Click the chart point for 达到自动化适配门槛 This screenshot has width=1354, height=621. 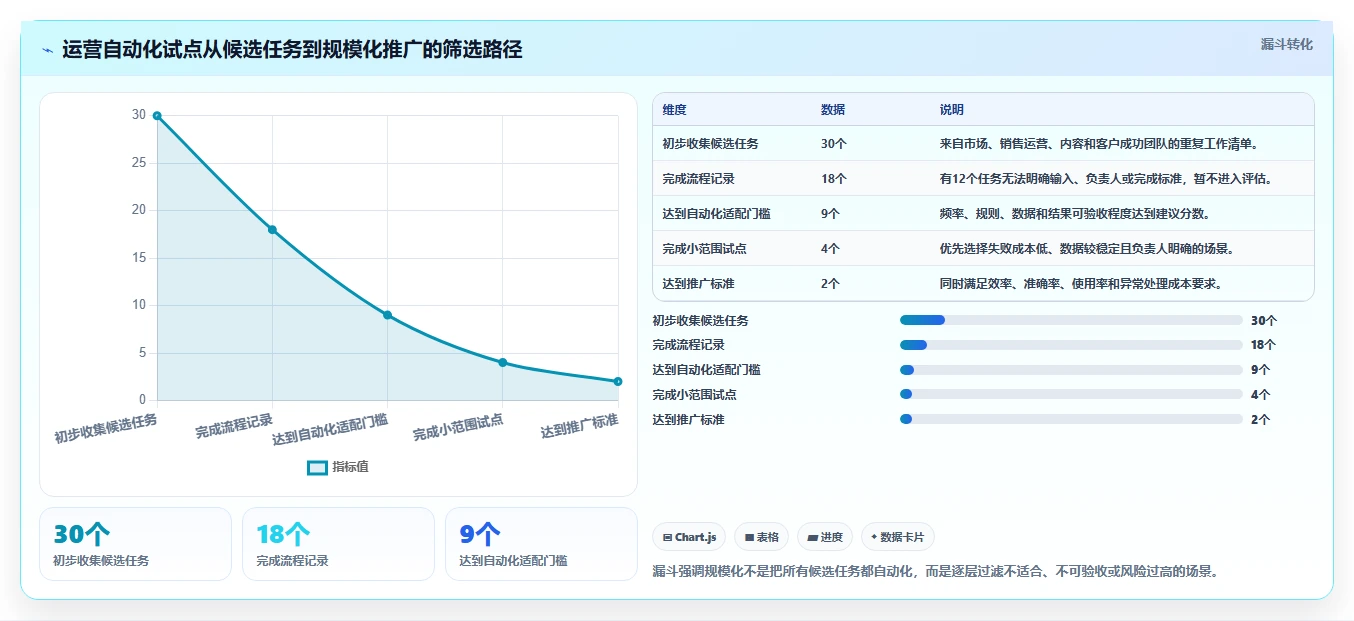pos(387,315)
